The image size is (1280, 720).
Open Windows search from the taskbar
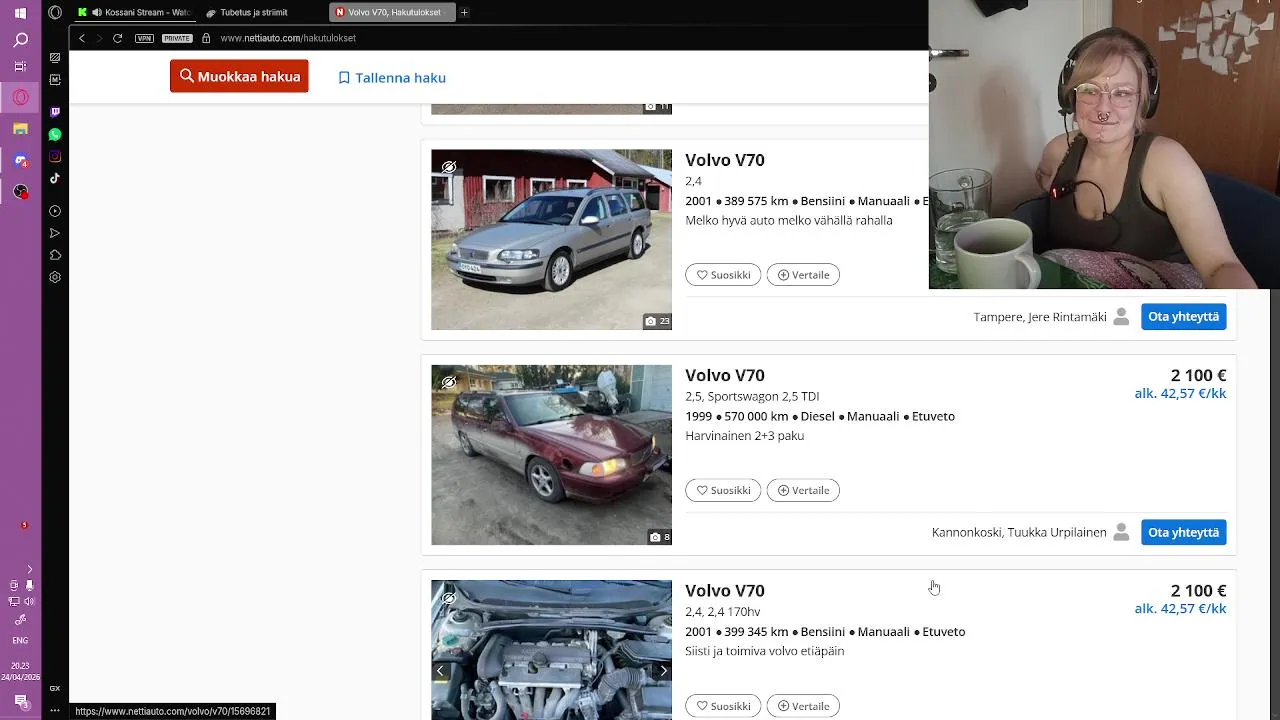pyautogui.click(x=20, y=40)
